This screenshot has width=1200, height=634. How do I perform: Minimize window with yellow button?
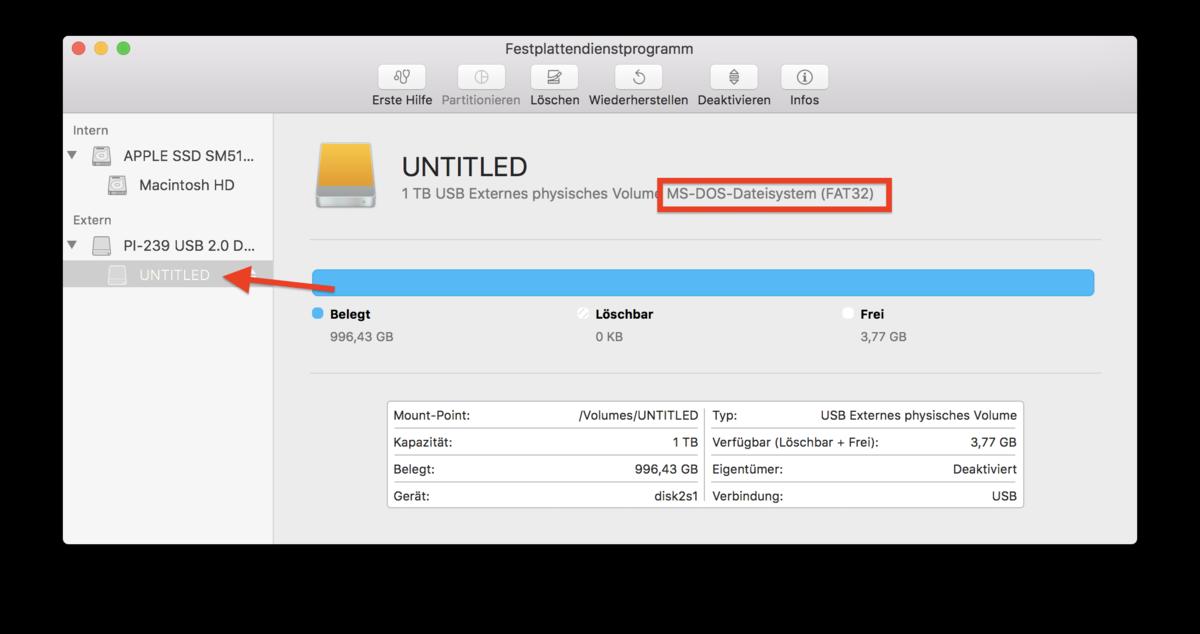click(101, 48)
